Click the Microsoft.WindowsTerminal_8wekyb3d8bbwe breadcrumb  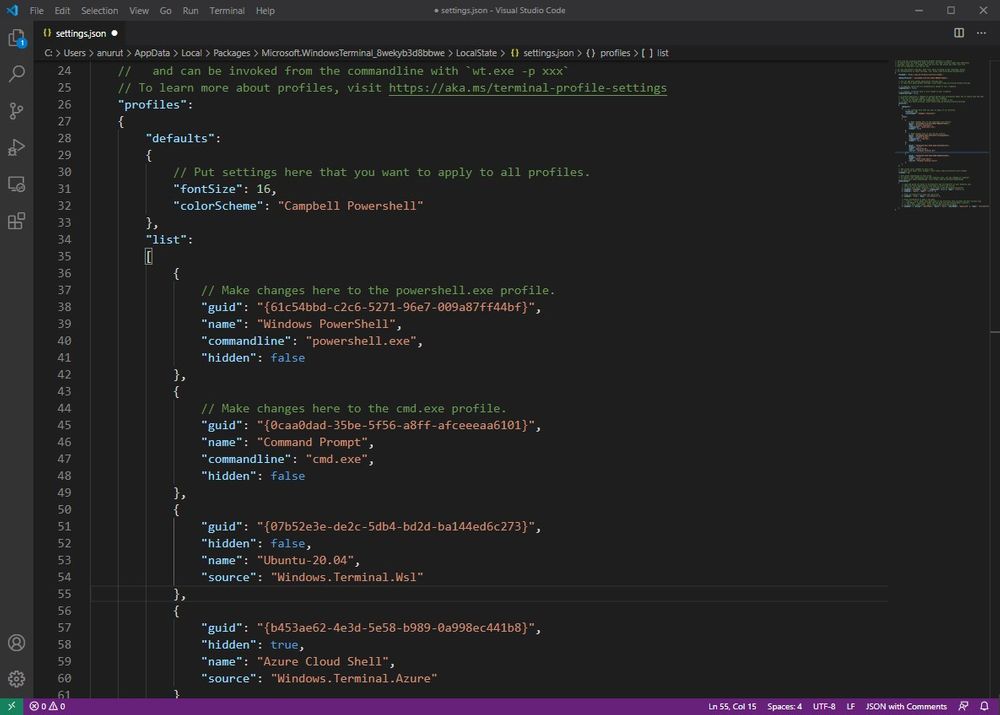click(x=353, y=53)
